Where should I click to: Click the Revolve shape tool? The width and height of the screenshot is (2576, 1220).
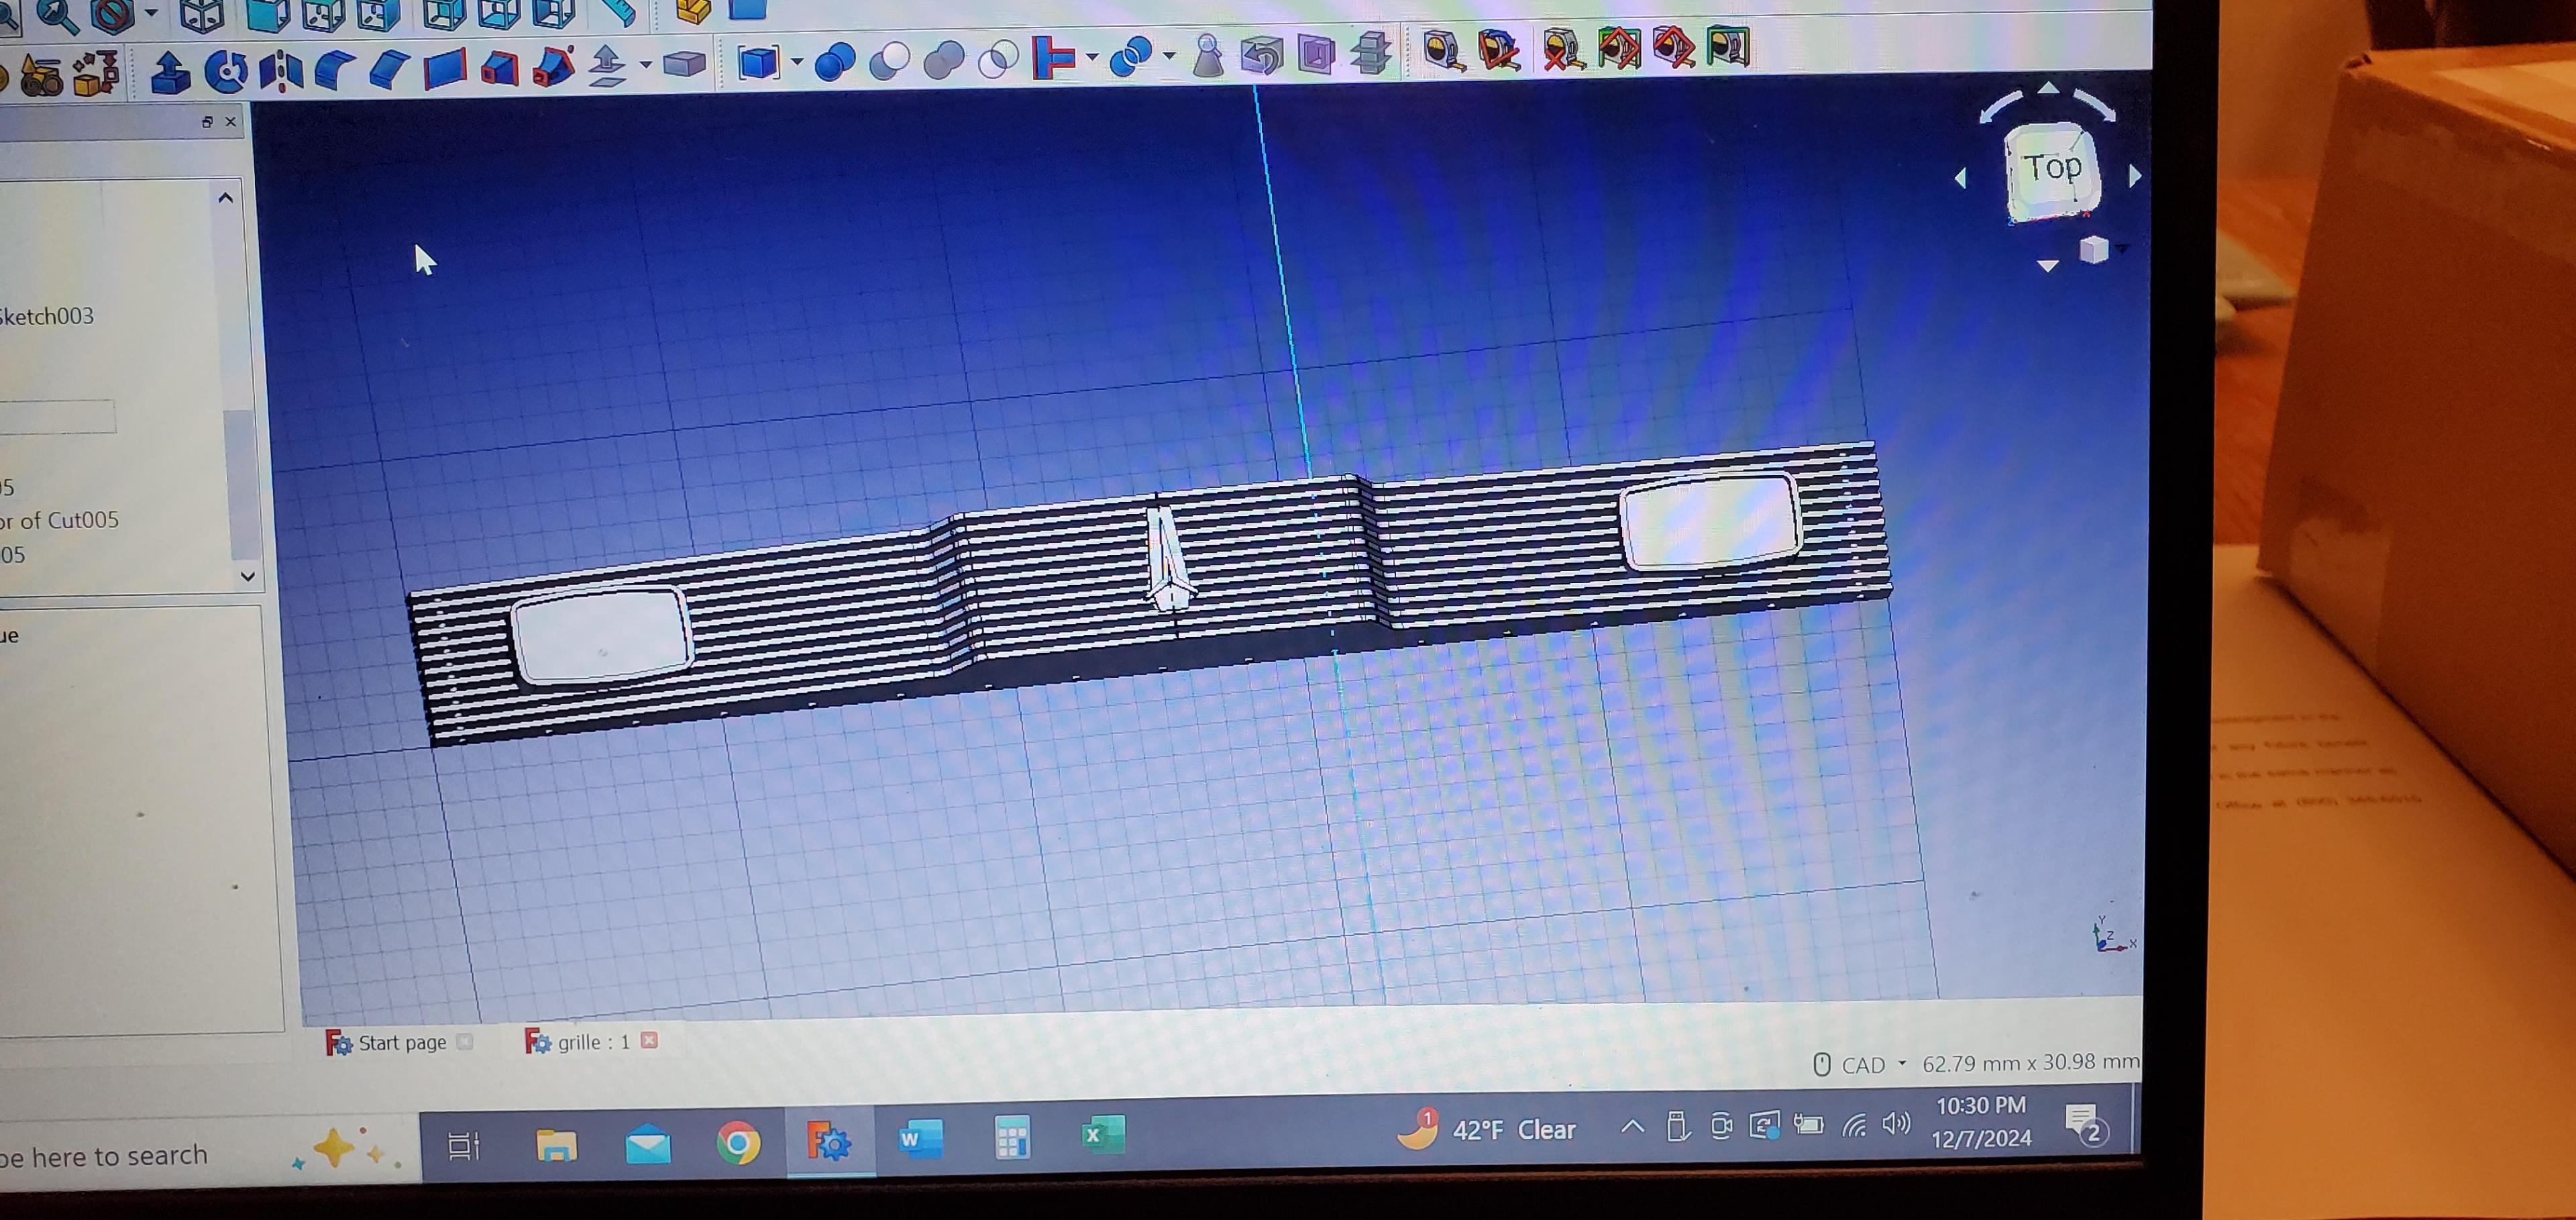click(x=226, y=72)
